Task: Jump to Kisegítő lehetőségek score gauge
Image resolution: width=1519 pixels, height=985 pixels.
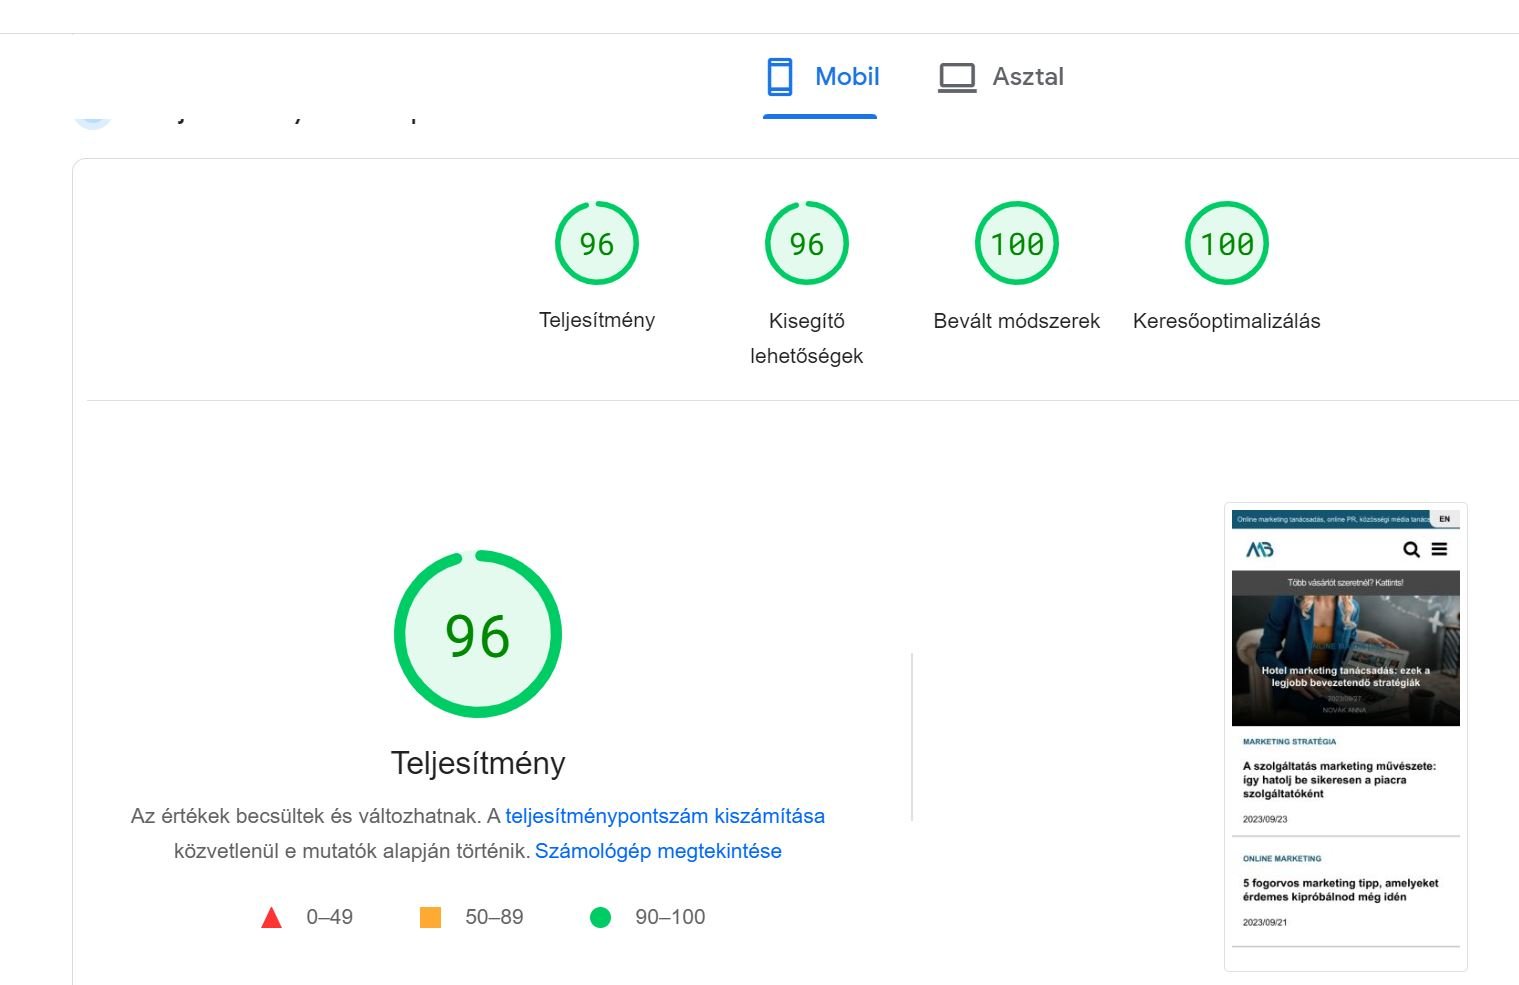Action: (x=806, y=243)
